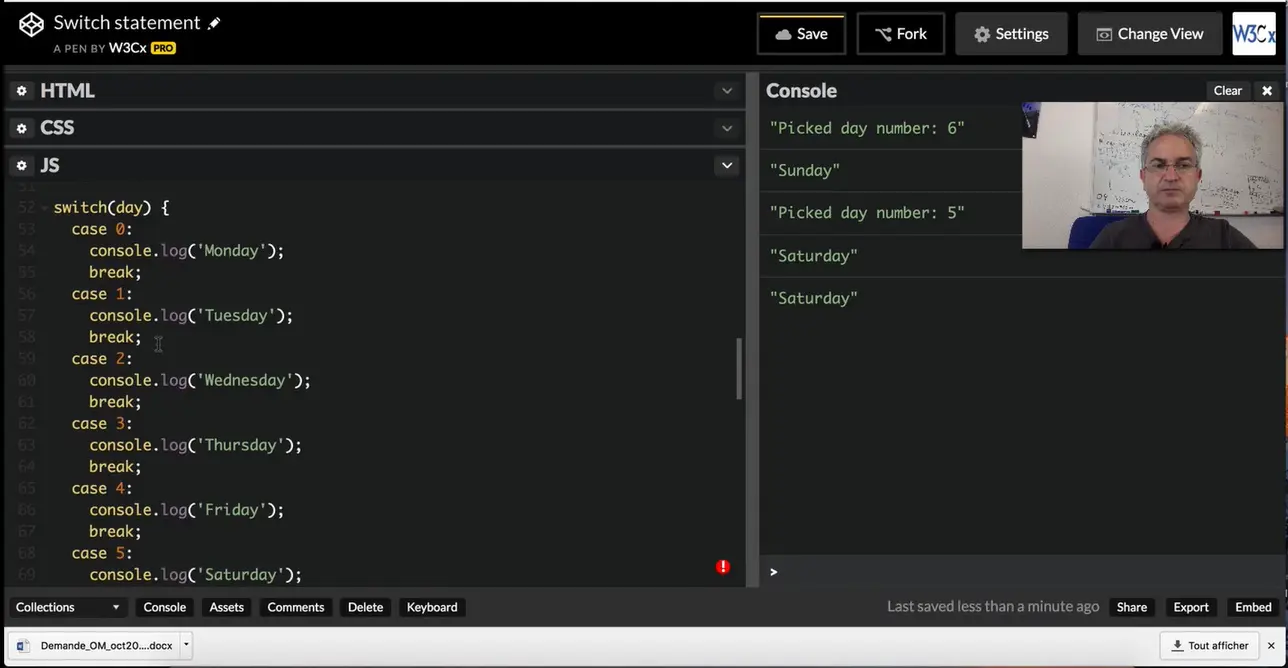Click code line console.log('Thursday')
1288x668 pixels.
point(196,445)
